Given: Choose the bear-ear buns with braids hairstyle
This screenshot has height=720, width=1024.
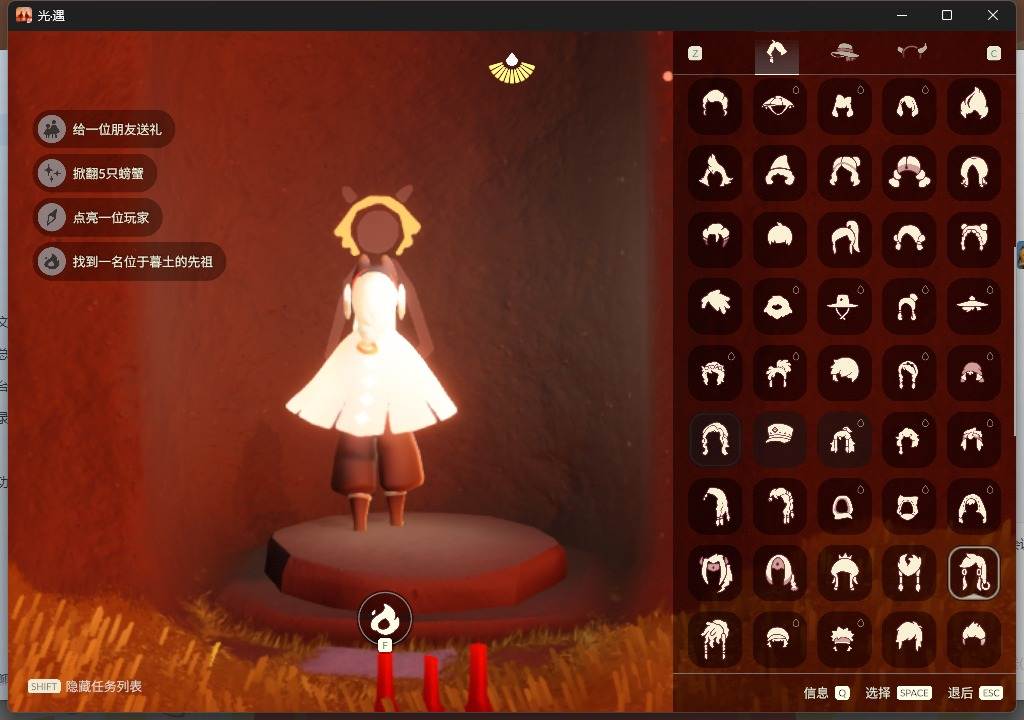Looking at the screenshot, I should click(x=973, y=239).
